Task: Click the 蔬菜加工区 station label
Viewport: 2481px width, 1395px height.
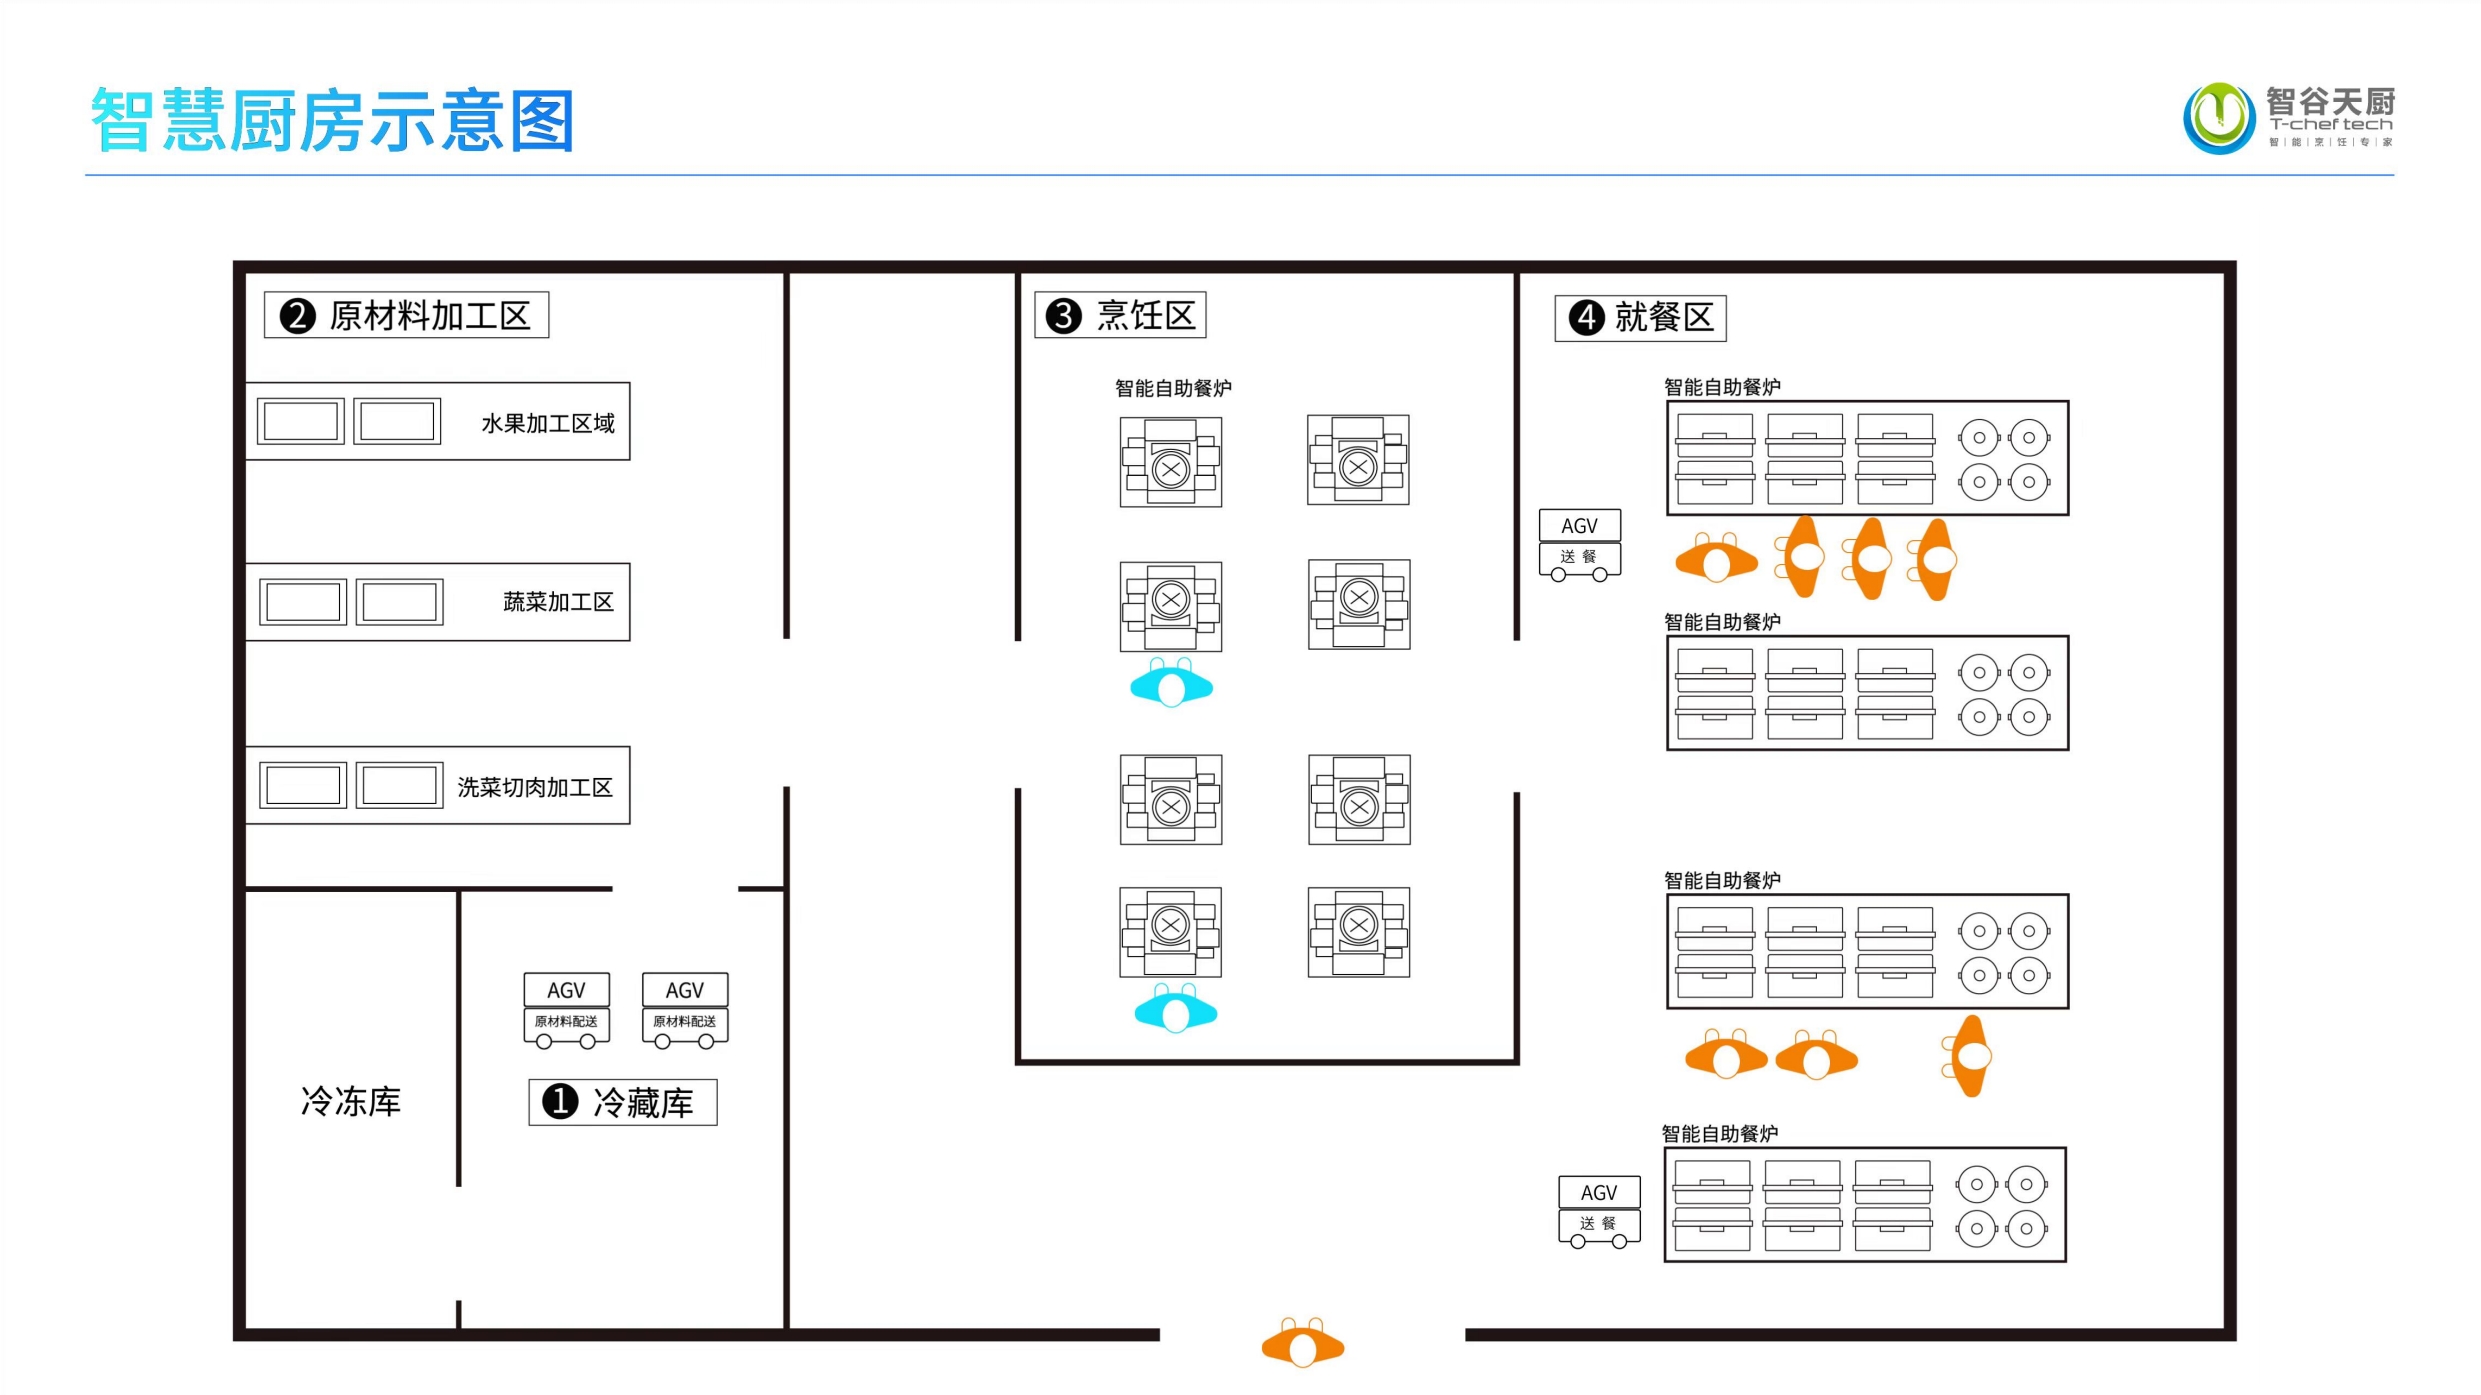Action: 557,602
